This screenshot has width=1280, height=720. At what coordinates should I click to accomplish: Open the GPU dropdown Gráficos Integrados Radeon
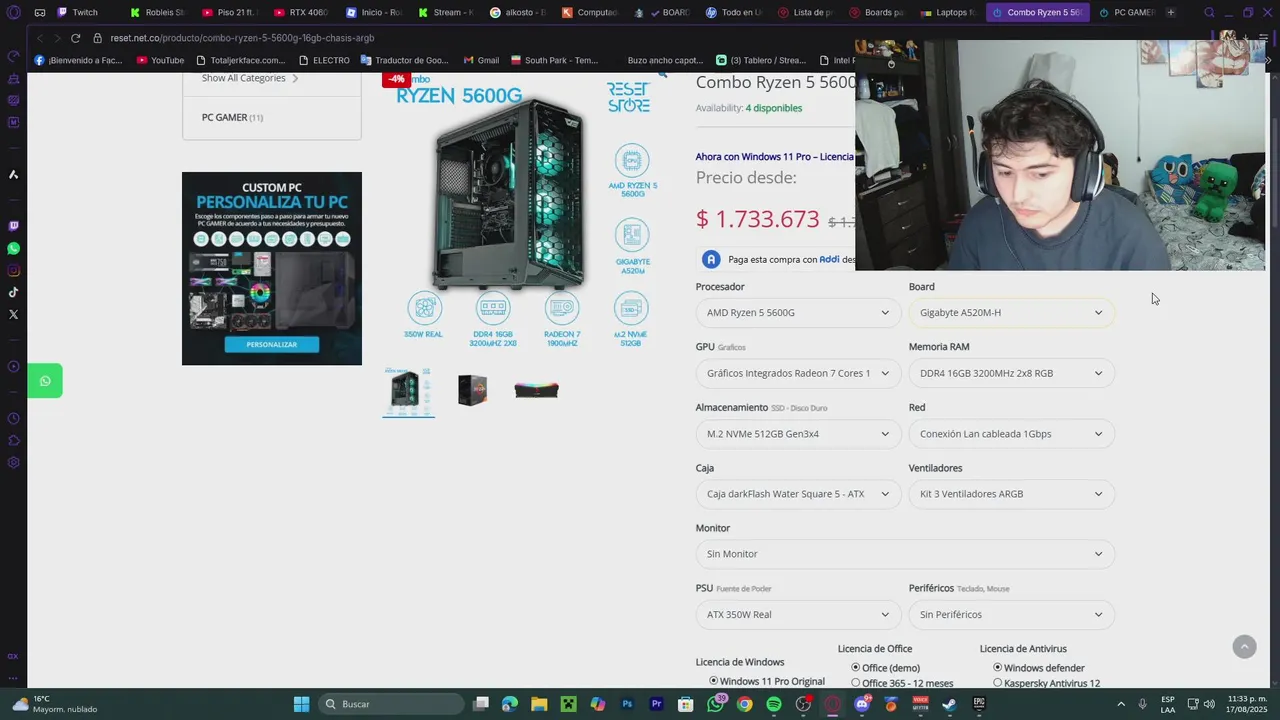point(798,373)
